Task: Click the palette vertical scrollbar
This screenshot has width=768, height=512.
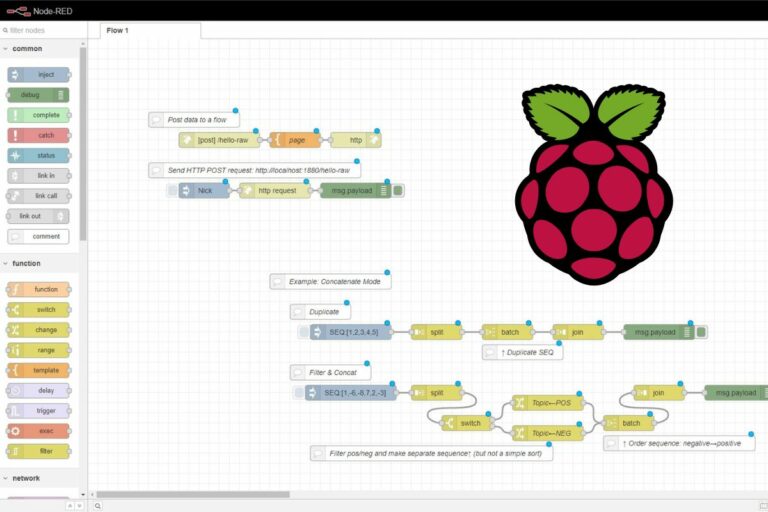Action: [x=83, y=145]
